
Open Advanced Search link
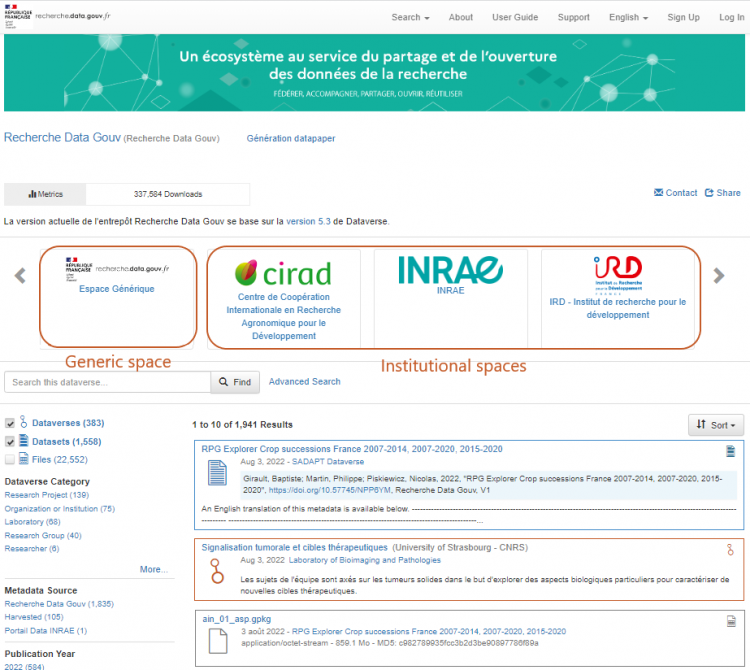[304, 382]
